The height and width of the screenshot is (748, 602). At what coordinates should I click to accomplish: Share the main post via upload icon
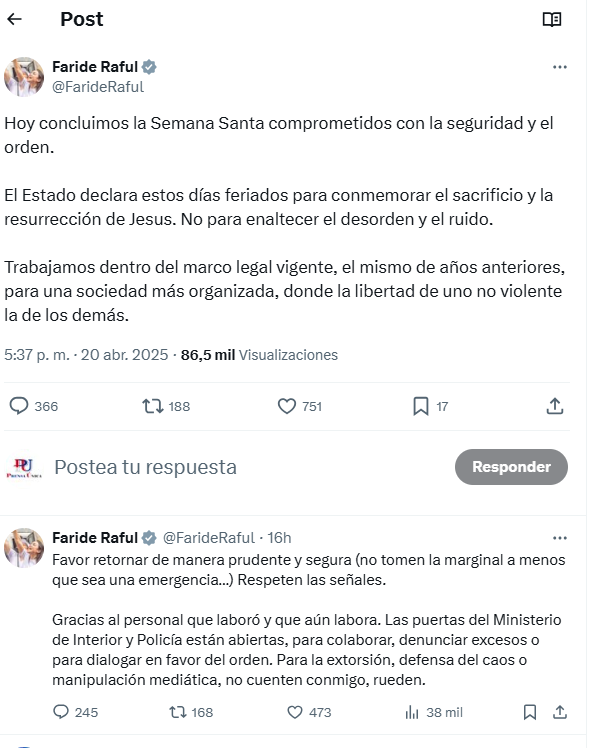pyautogui.click(x=555, y=406)
